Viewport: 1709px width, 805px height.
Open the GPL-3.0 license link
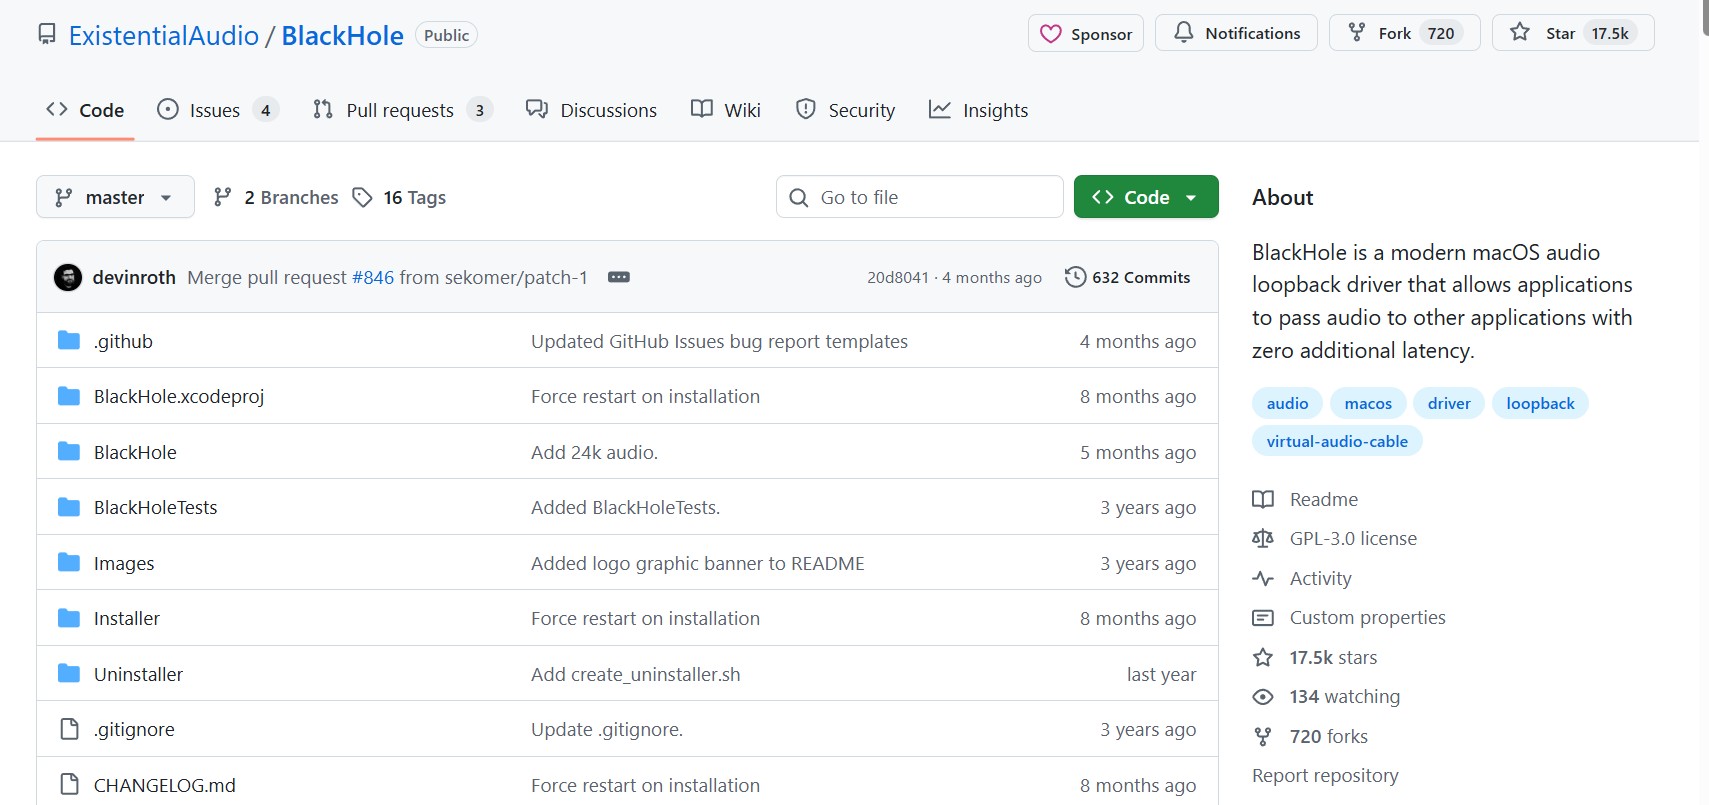(x=1352, y=538)
